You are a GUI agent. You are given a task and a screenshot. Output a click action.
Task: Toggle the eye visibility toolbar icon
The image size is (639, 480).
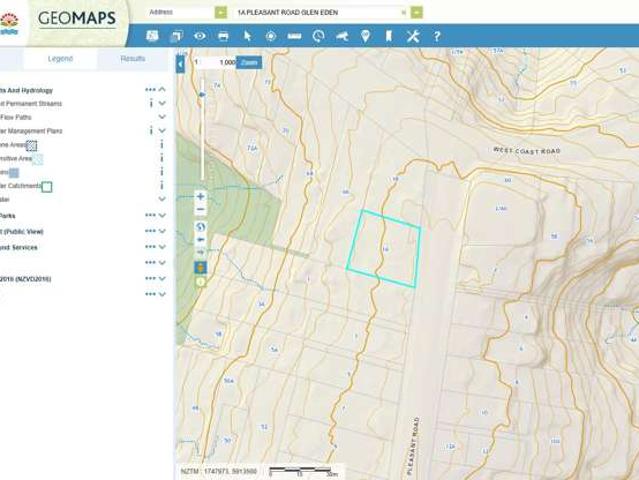[x=199, y=36]
